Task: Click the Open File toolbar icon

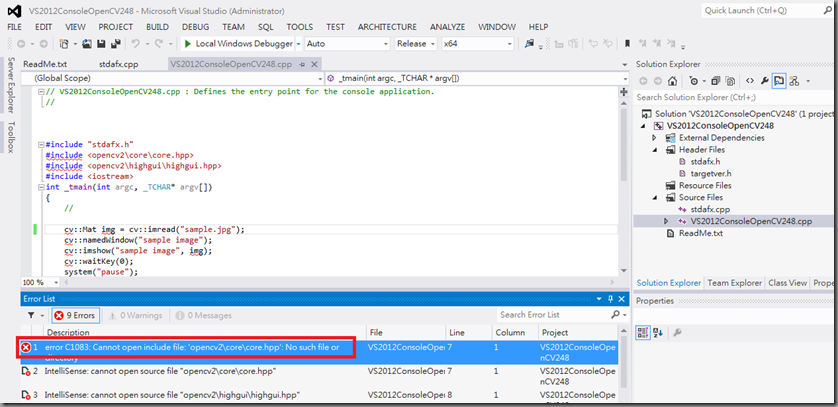Action: [87, 44]
